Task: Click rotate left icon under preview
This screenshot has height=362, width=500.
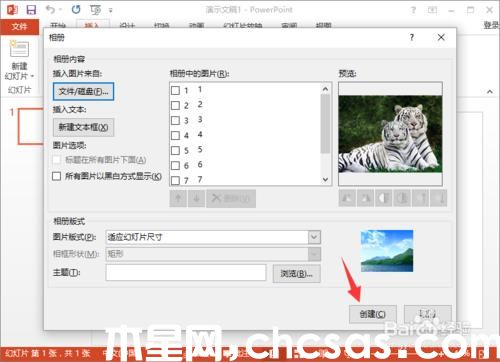Action: [347, 198]
